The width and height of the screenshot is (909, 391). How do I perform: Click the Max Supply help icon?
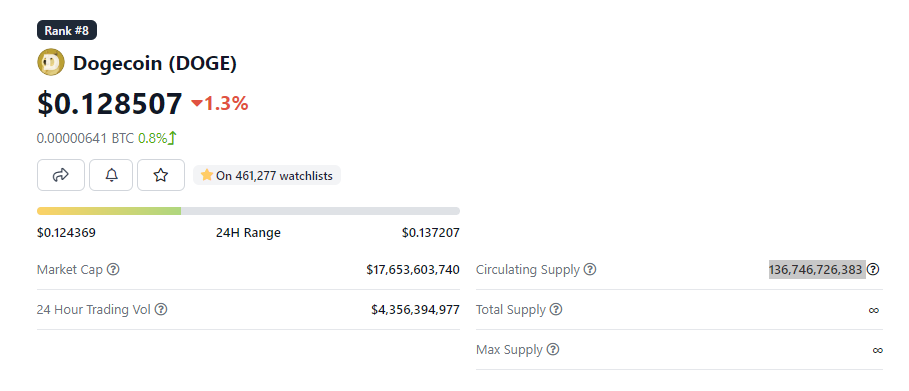pos(553,350)
